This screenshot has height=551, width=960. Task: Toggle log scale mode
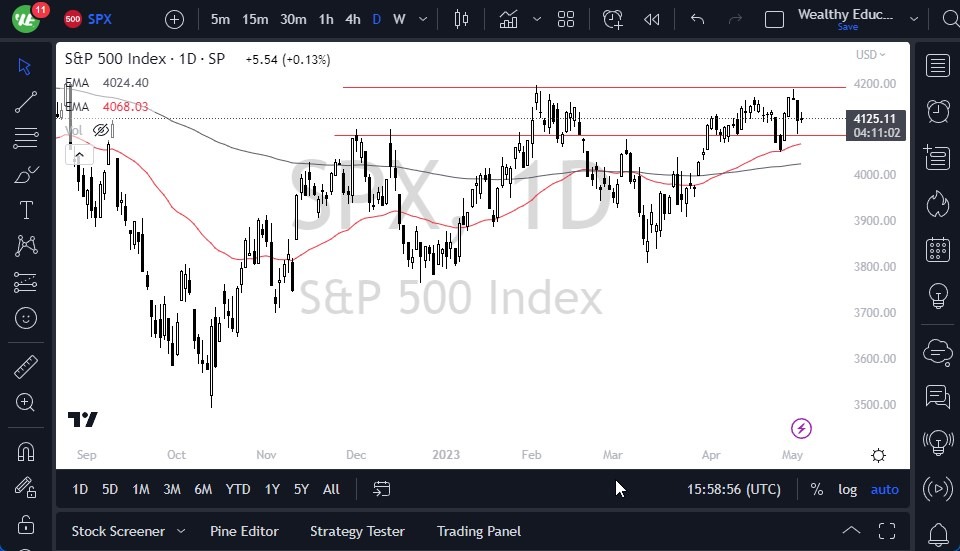[x=847, y=489]
